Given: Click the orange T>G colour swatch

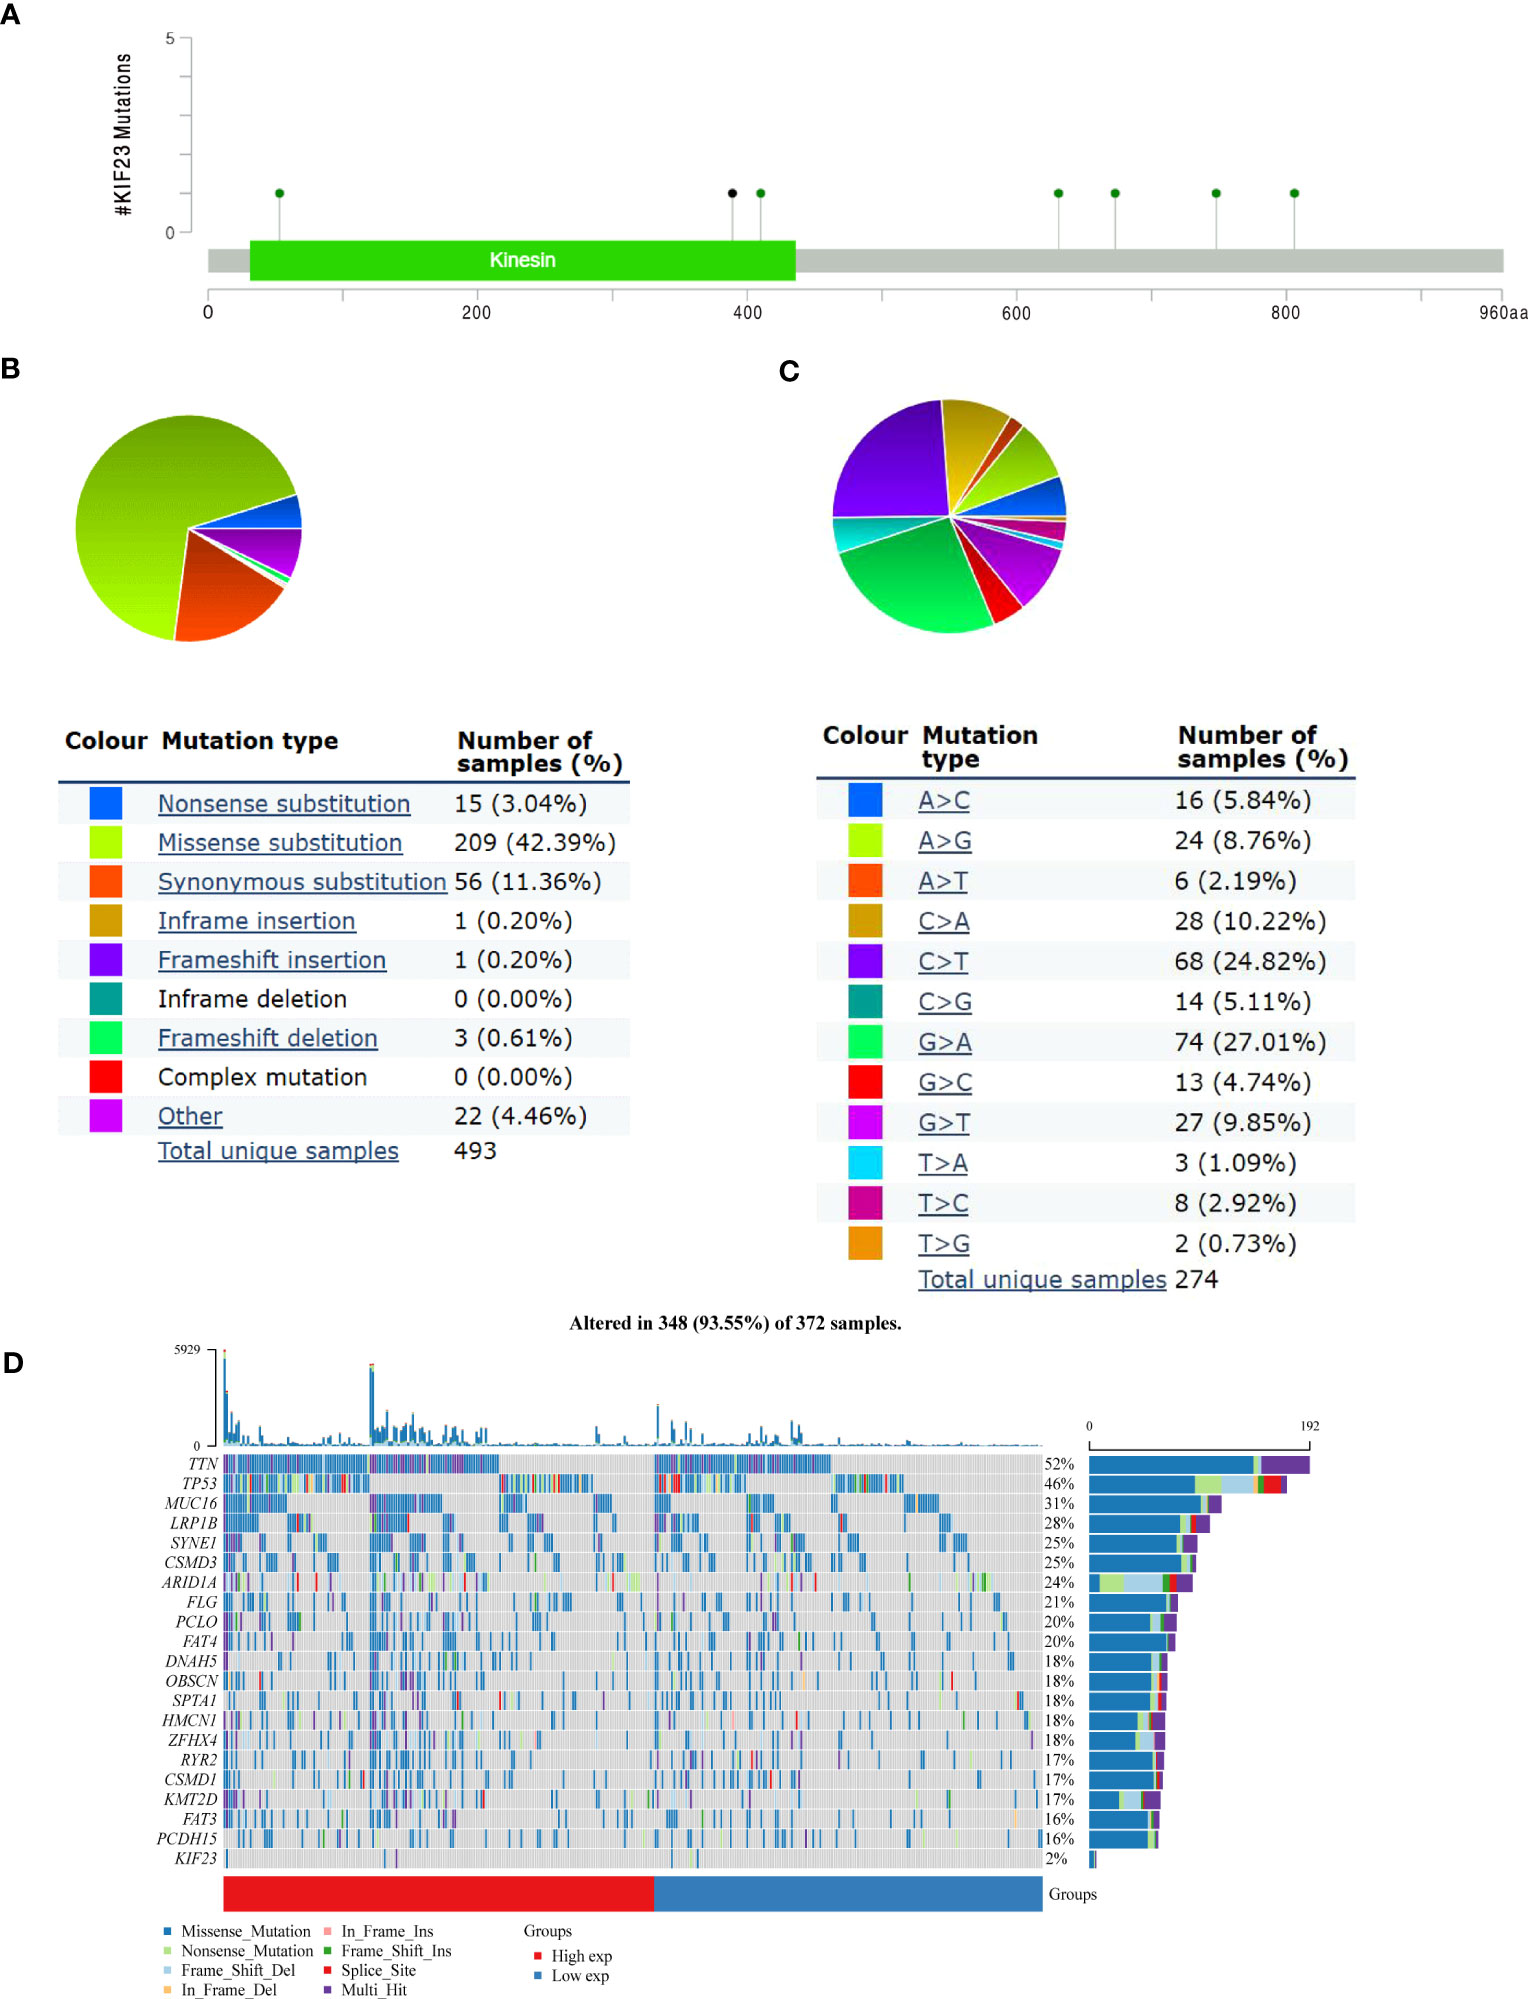Looking at the screenshot, I should pos(865,1243).
